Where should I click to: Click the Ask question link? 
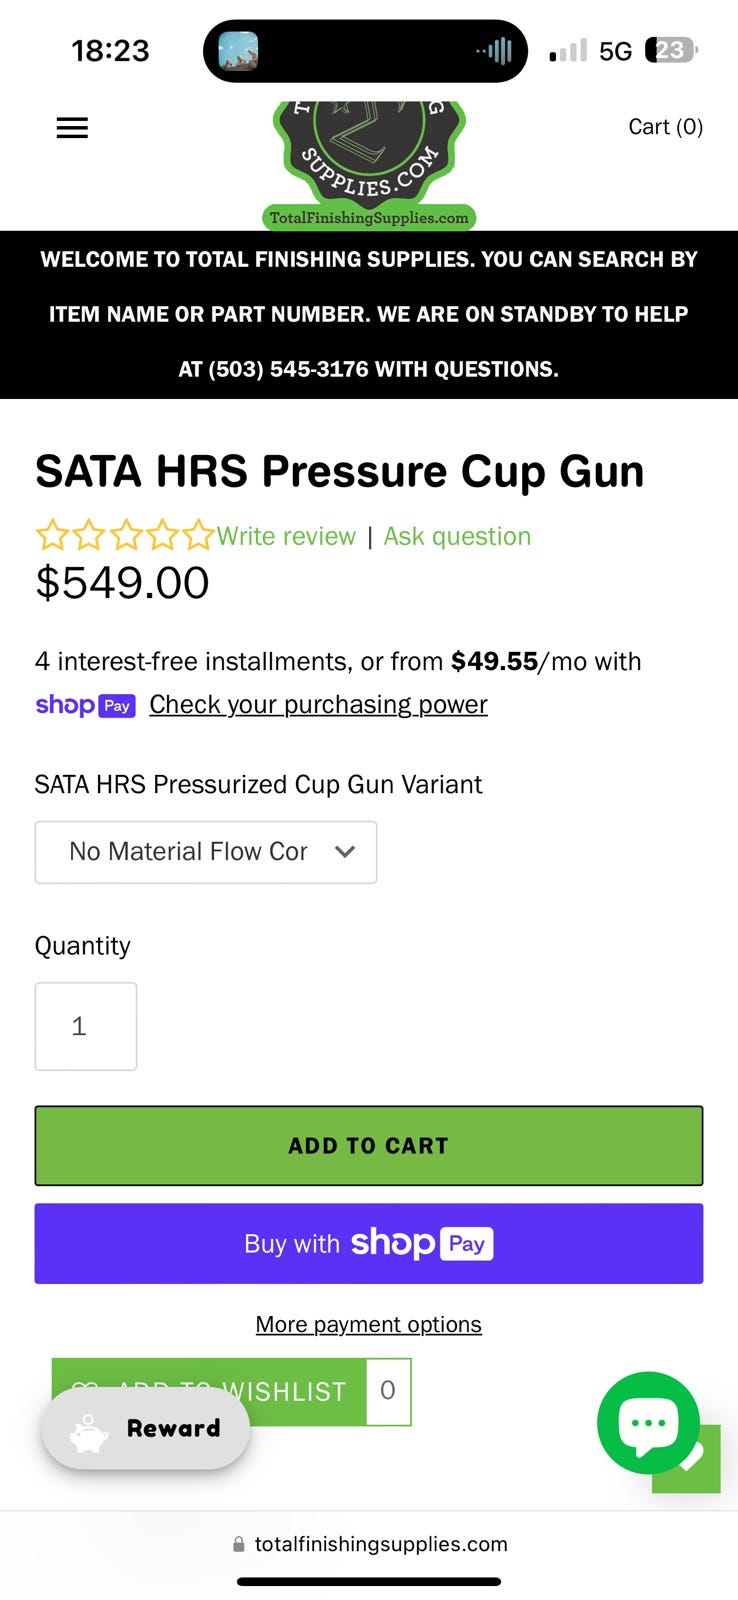point(457,536)
